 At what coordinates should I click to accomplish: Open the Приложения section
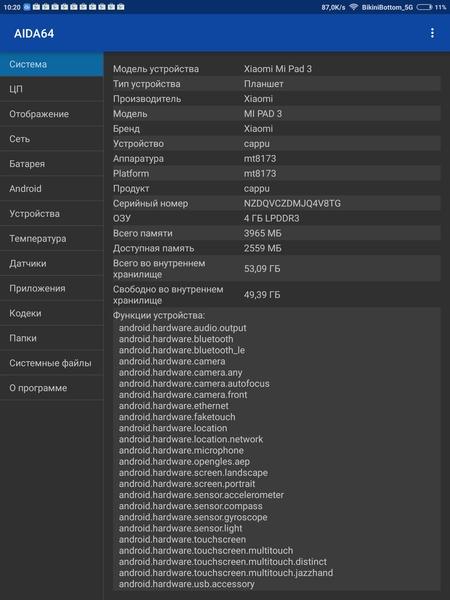point(52,288)
